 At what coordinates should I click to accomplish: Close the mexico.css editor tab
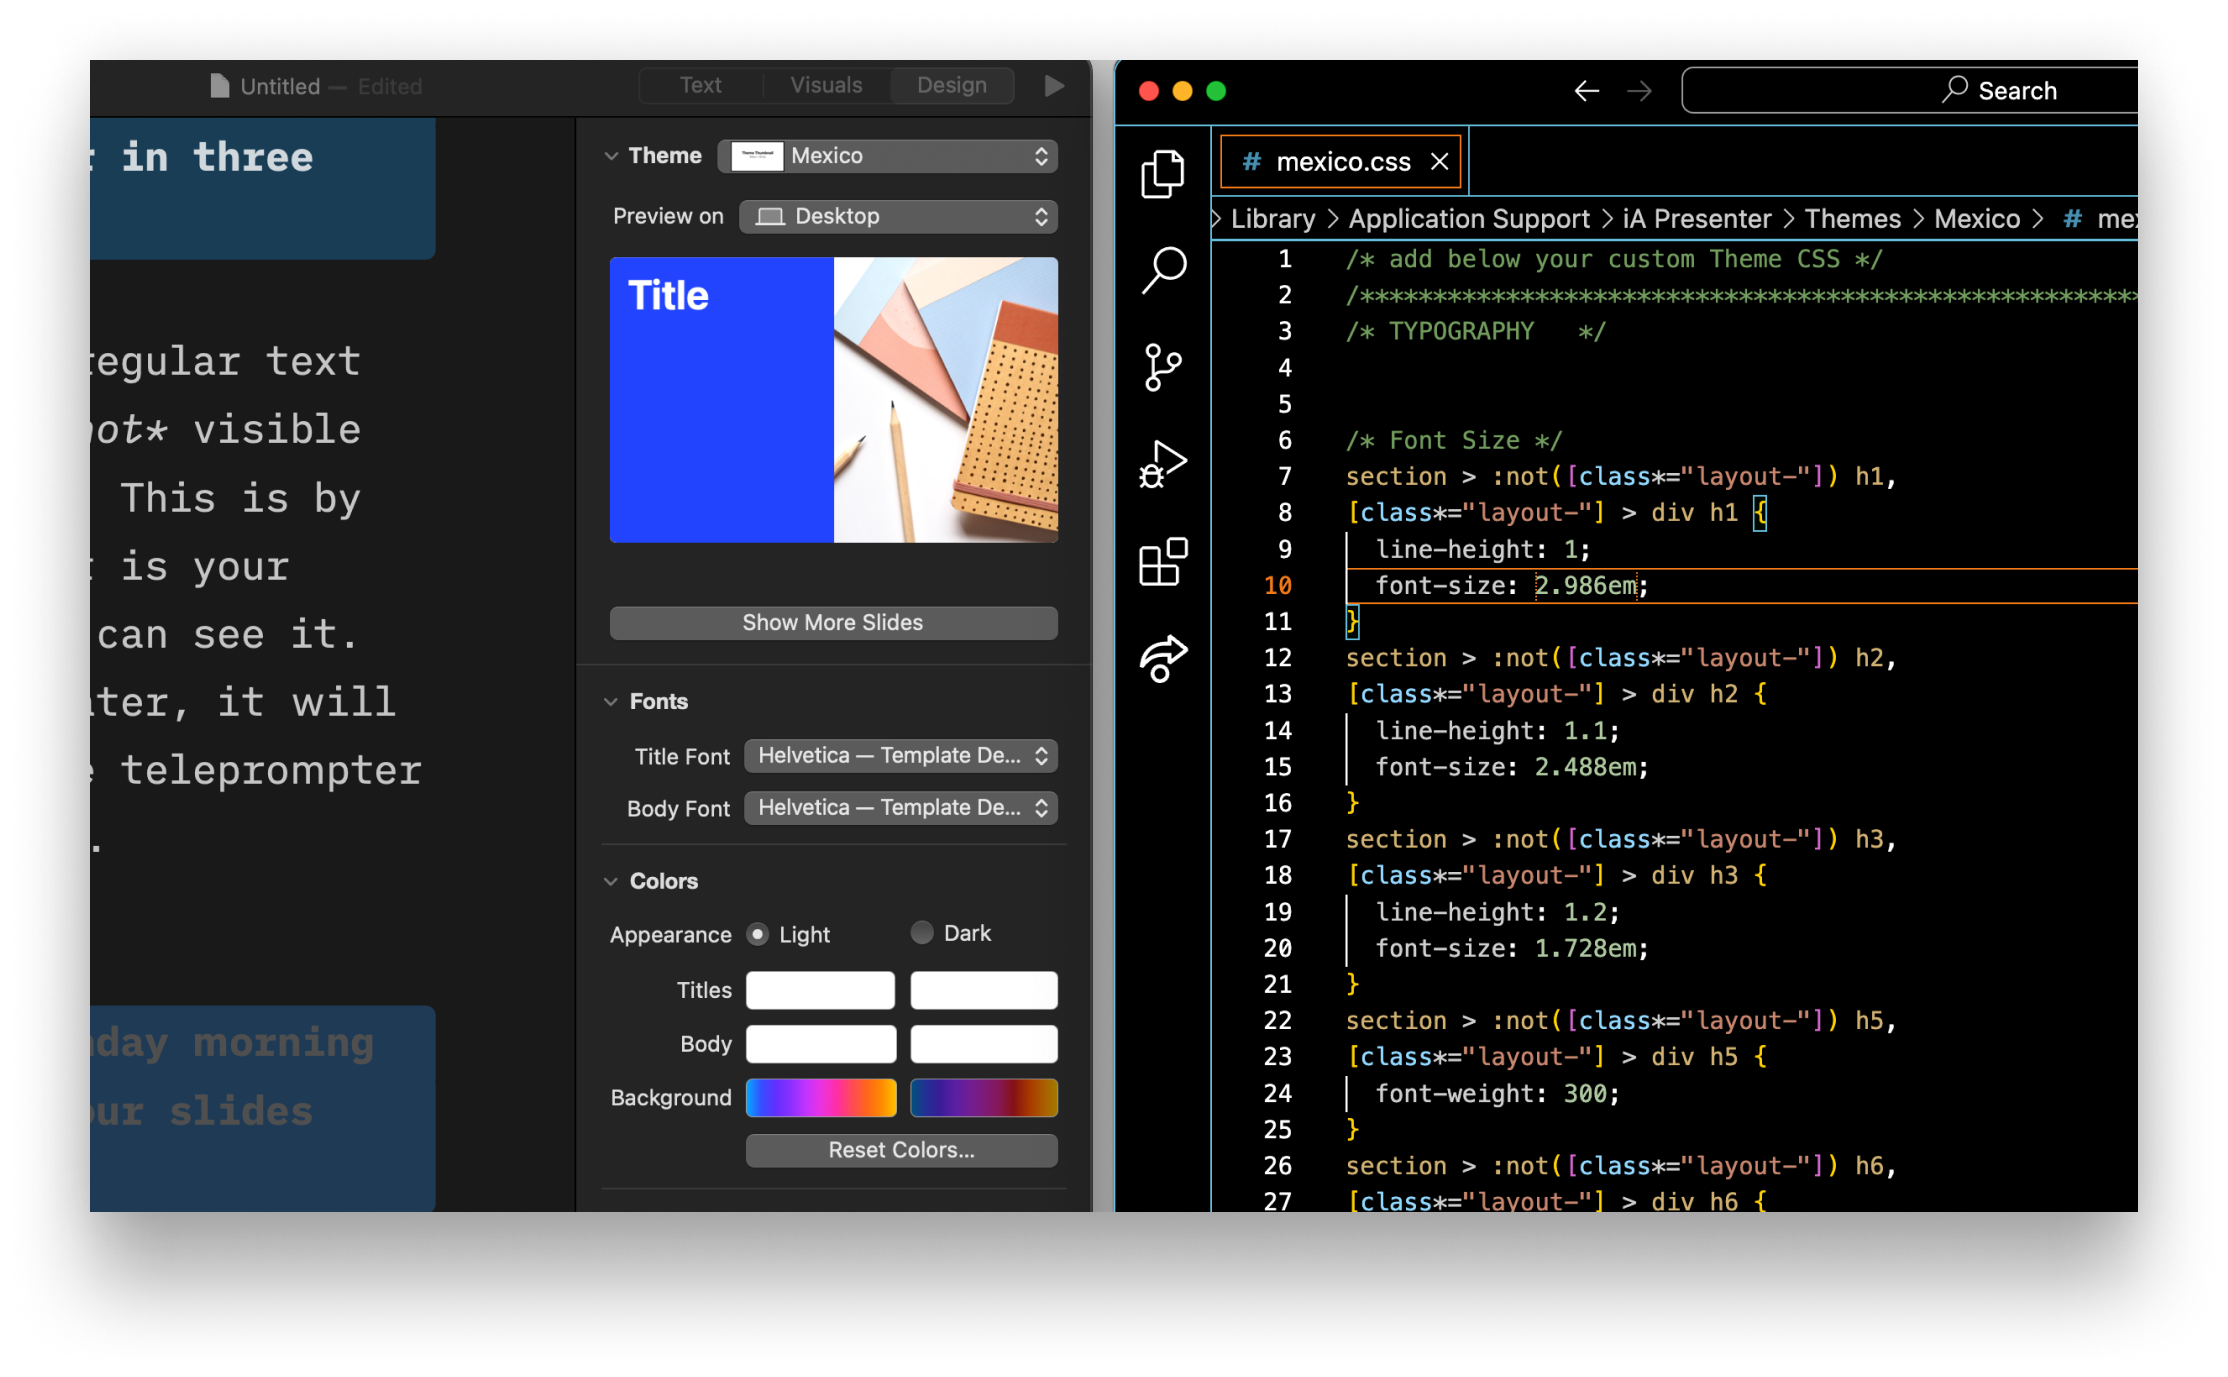tap(1439, 162)
